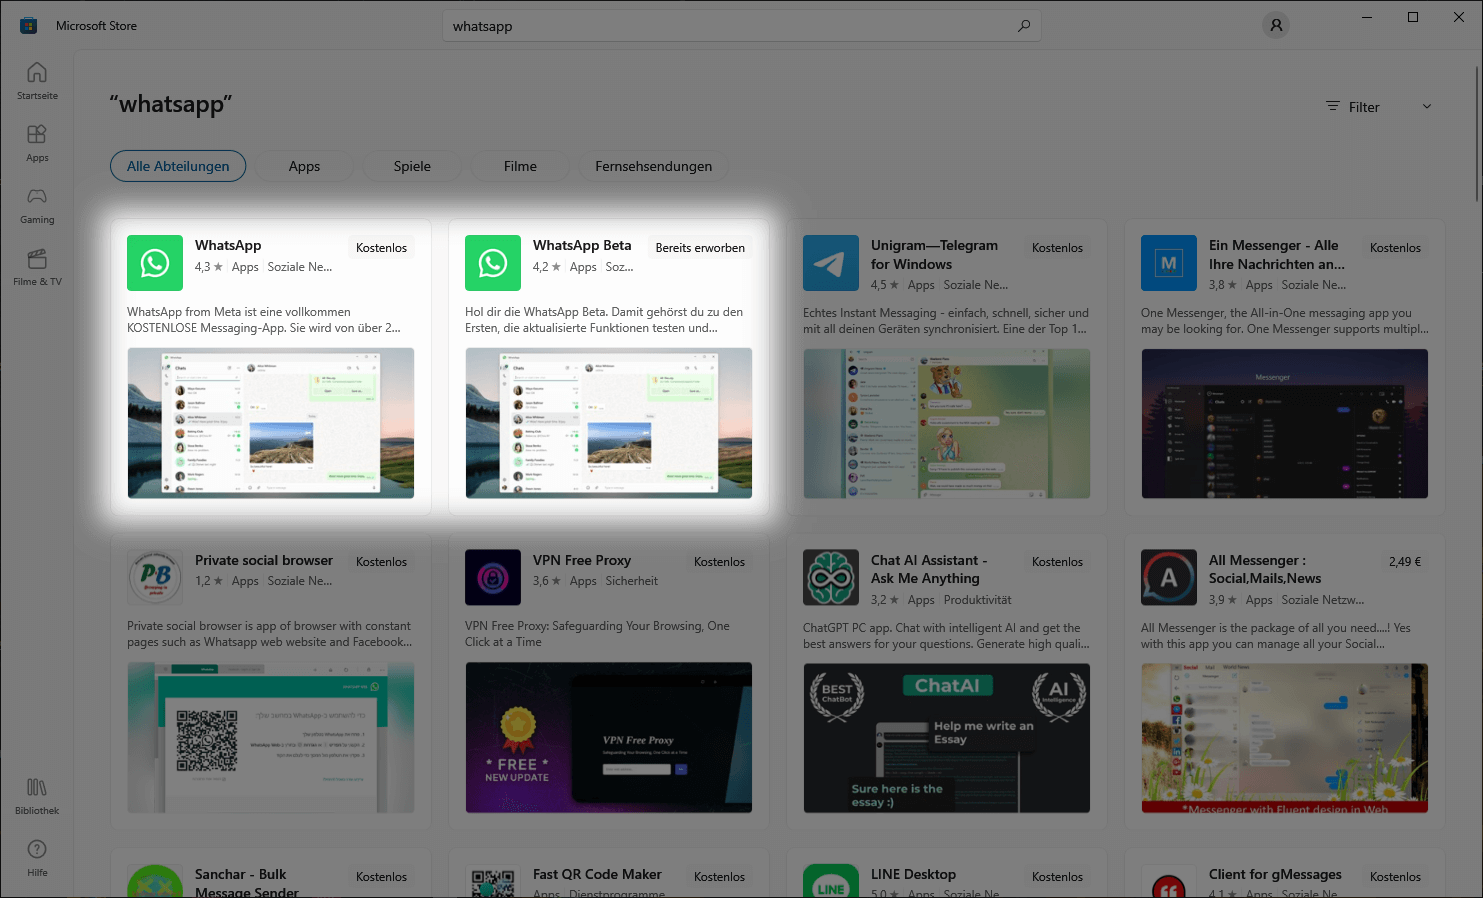Click Kostenlos on Client for gMessages card
Image resolution: width=1483 pixels, height=898 pixels.
pyautogui.click(x=1396, y=877)
